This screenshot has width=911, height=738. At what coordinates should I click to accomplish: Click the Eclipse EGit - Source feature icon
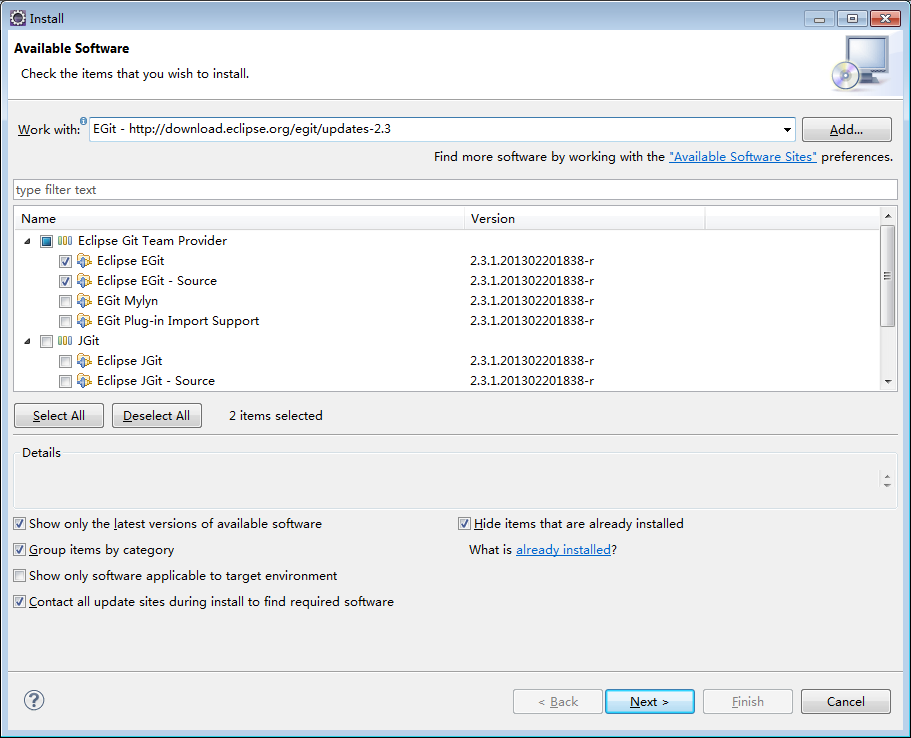tap(84, 281)
